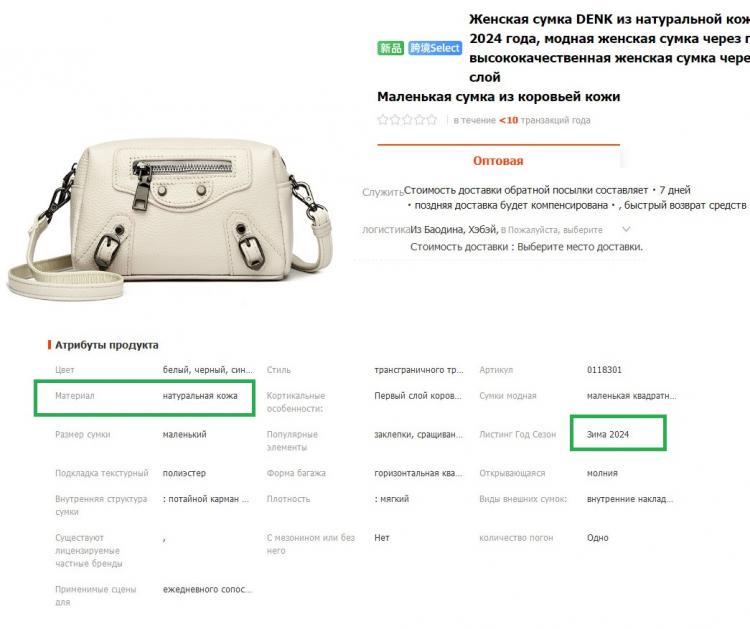Click the Зима 2024 season value
The height and width of the screenshot is (629, 750).
(608, 434)
